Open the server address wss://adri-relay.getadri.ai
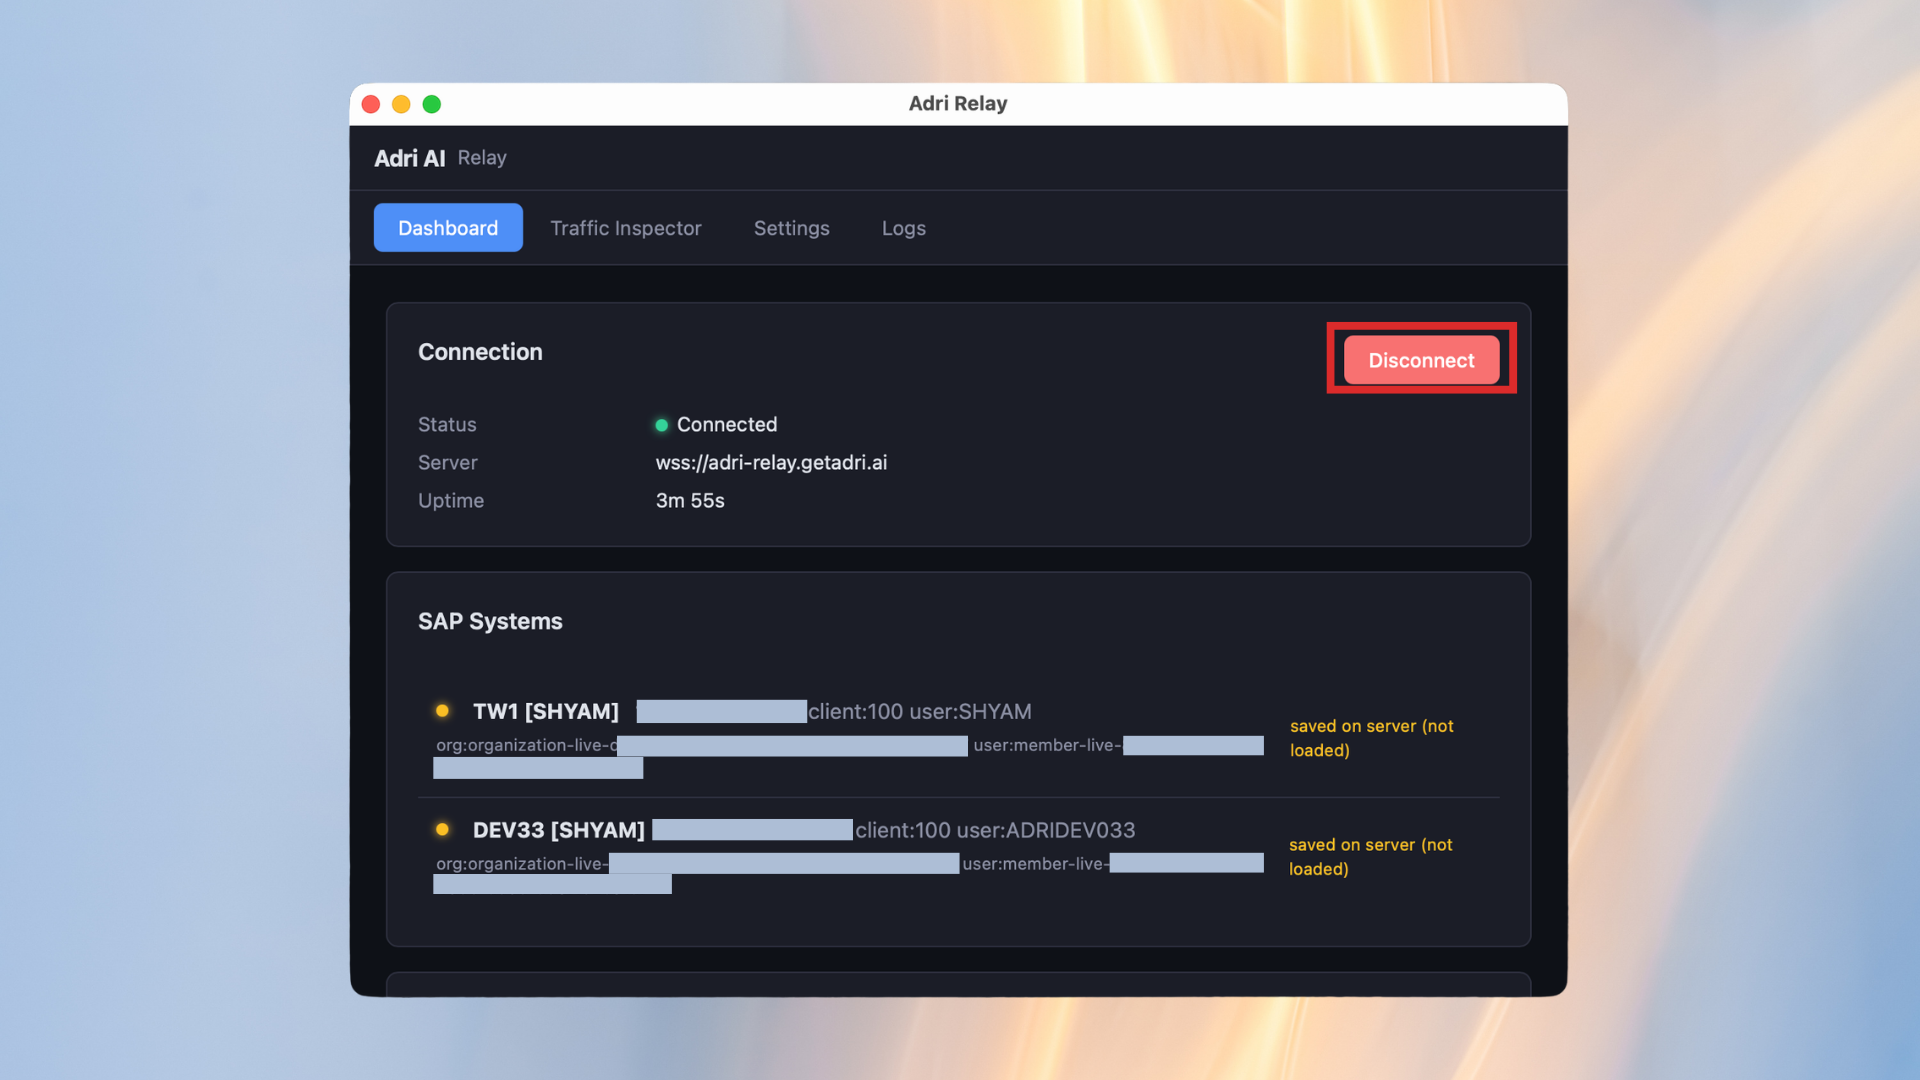This screenshot has width=1920, height=1080. [771, 462]
